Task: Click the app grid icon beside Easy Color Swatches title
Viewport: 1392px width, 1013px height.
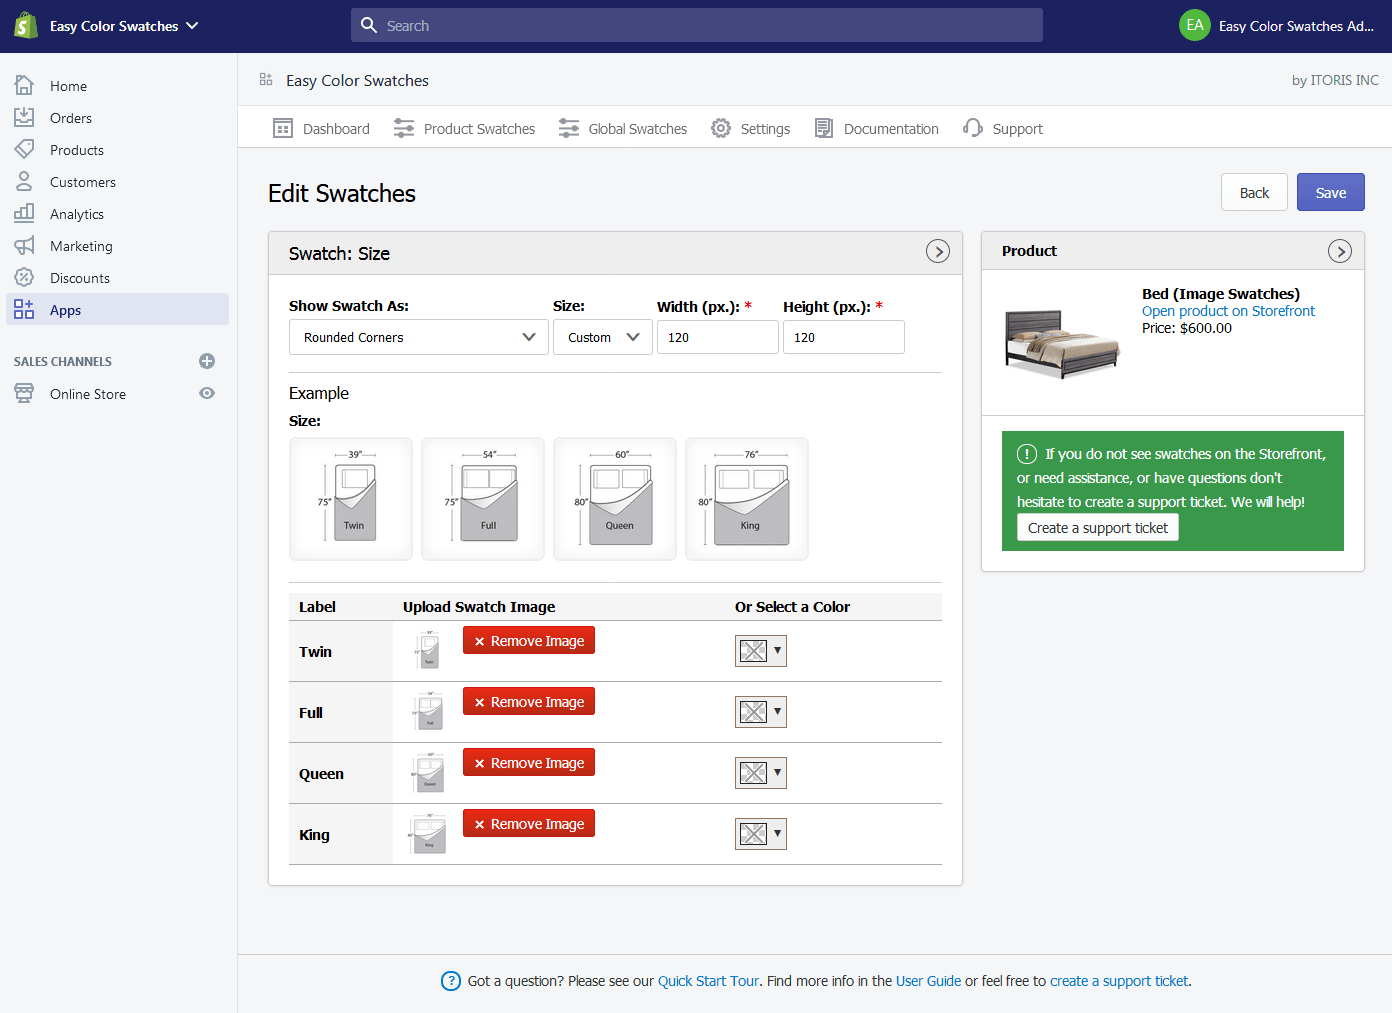Action: point(266,79)
